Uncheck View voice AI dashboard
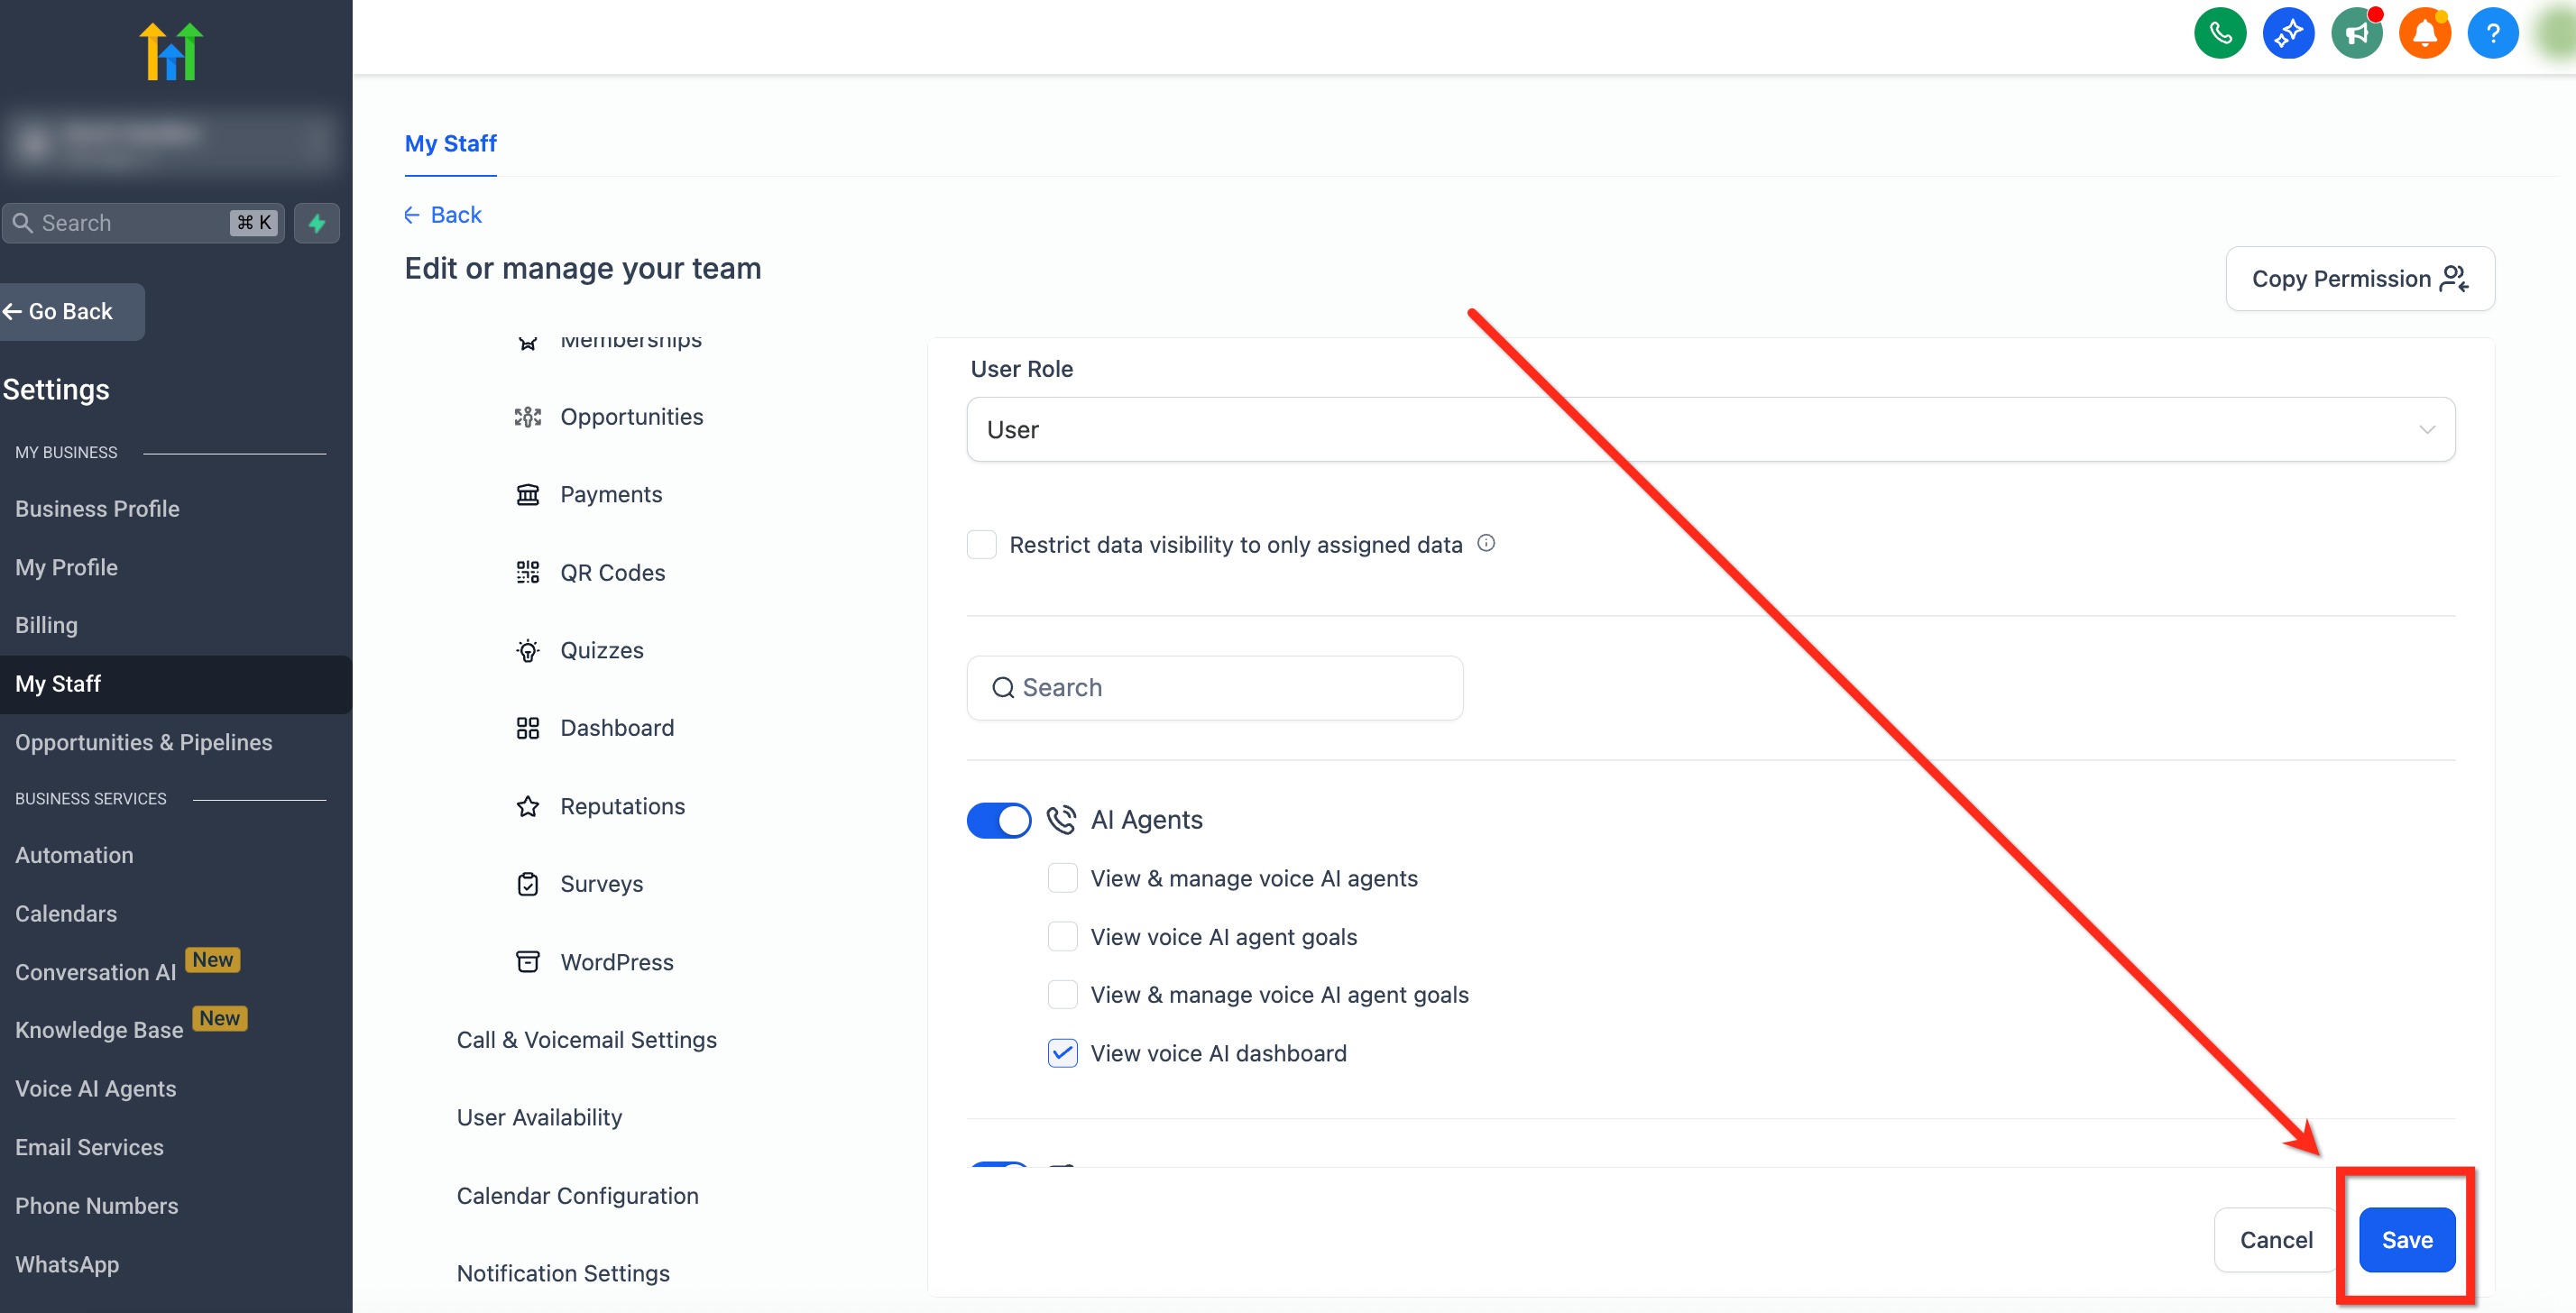The height and width of the screenshot is (1313, 2576). pos(1062,1053)
